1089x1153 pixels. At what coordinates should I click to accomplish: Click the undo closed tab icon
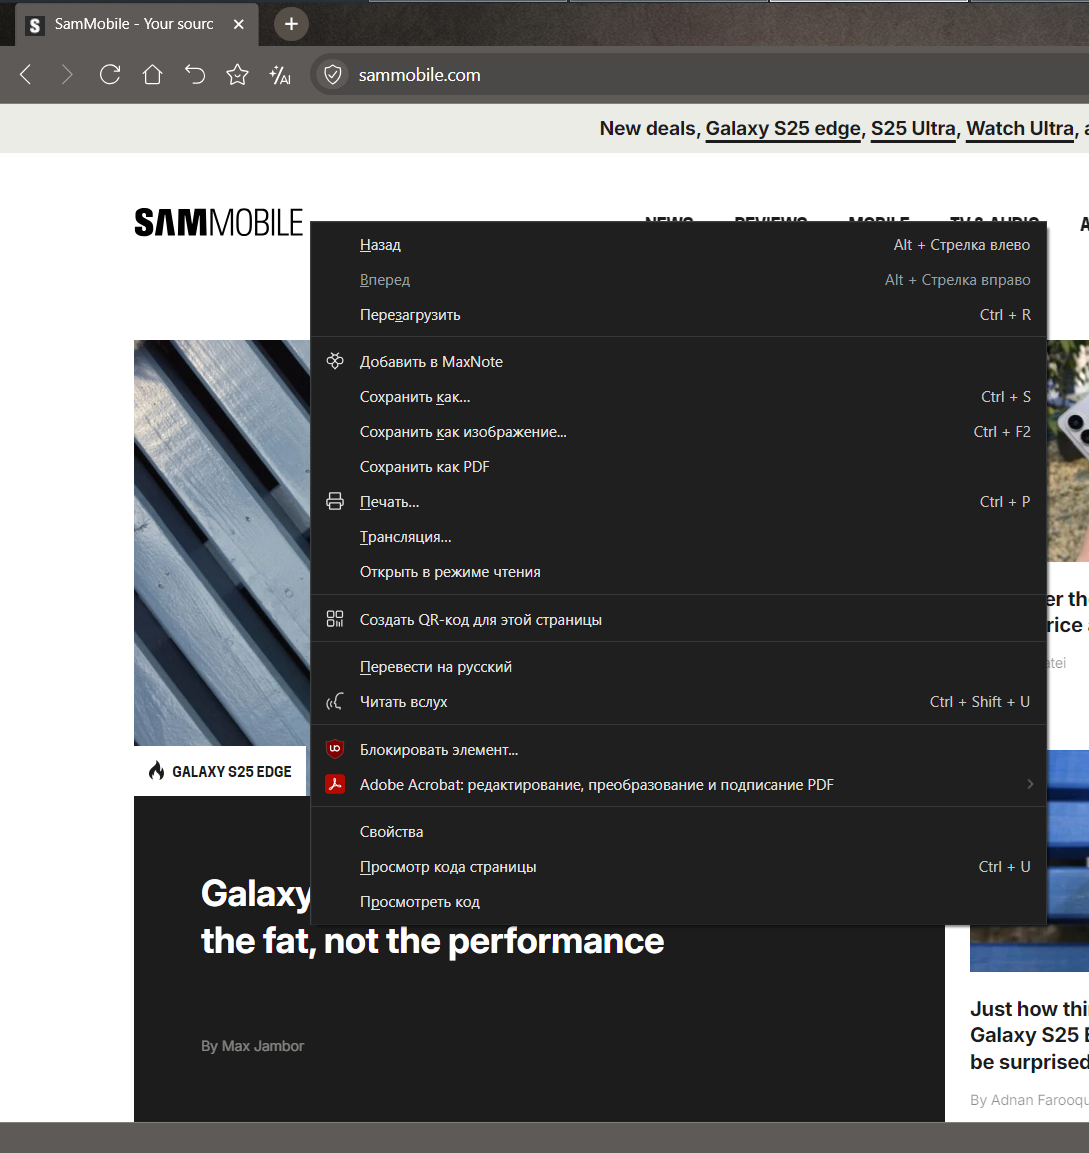pyautogui.click(x=195, y=74)
